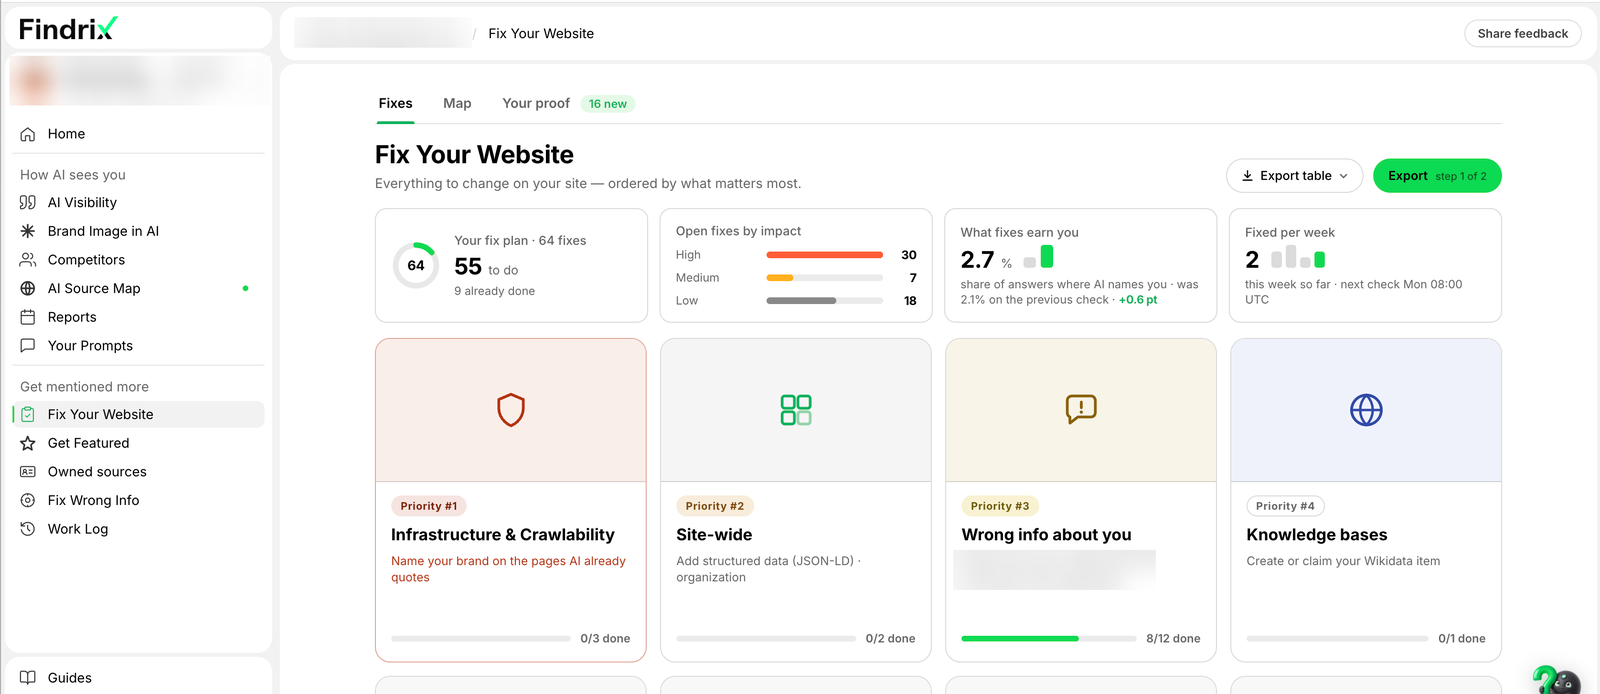Click the 0/3 done label

click(605, 638)
